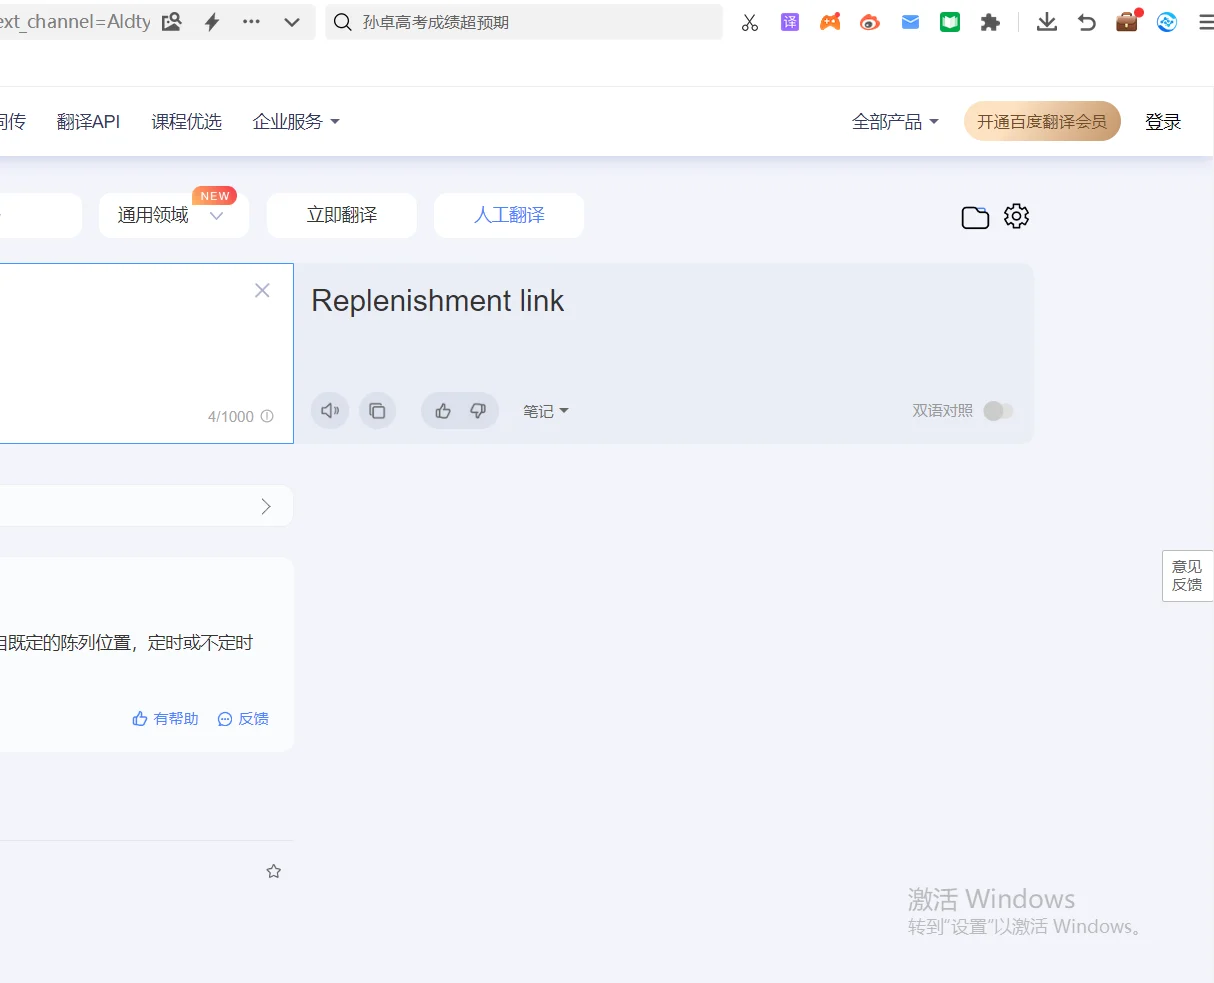The image size is (1214, 983).
Task: Click the 有帮助 helpful link
Action: pyautogui.click(x=166, y=718)
